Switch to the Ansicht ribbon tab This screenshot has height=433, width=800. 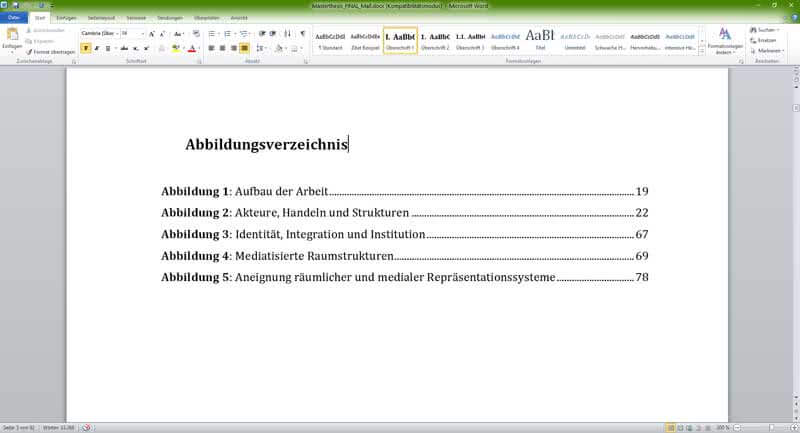pyautogui.click(x=239, y=18)
